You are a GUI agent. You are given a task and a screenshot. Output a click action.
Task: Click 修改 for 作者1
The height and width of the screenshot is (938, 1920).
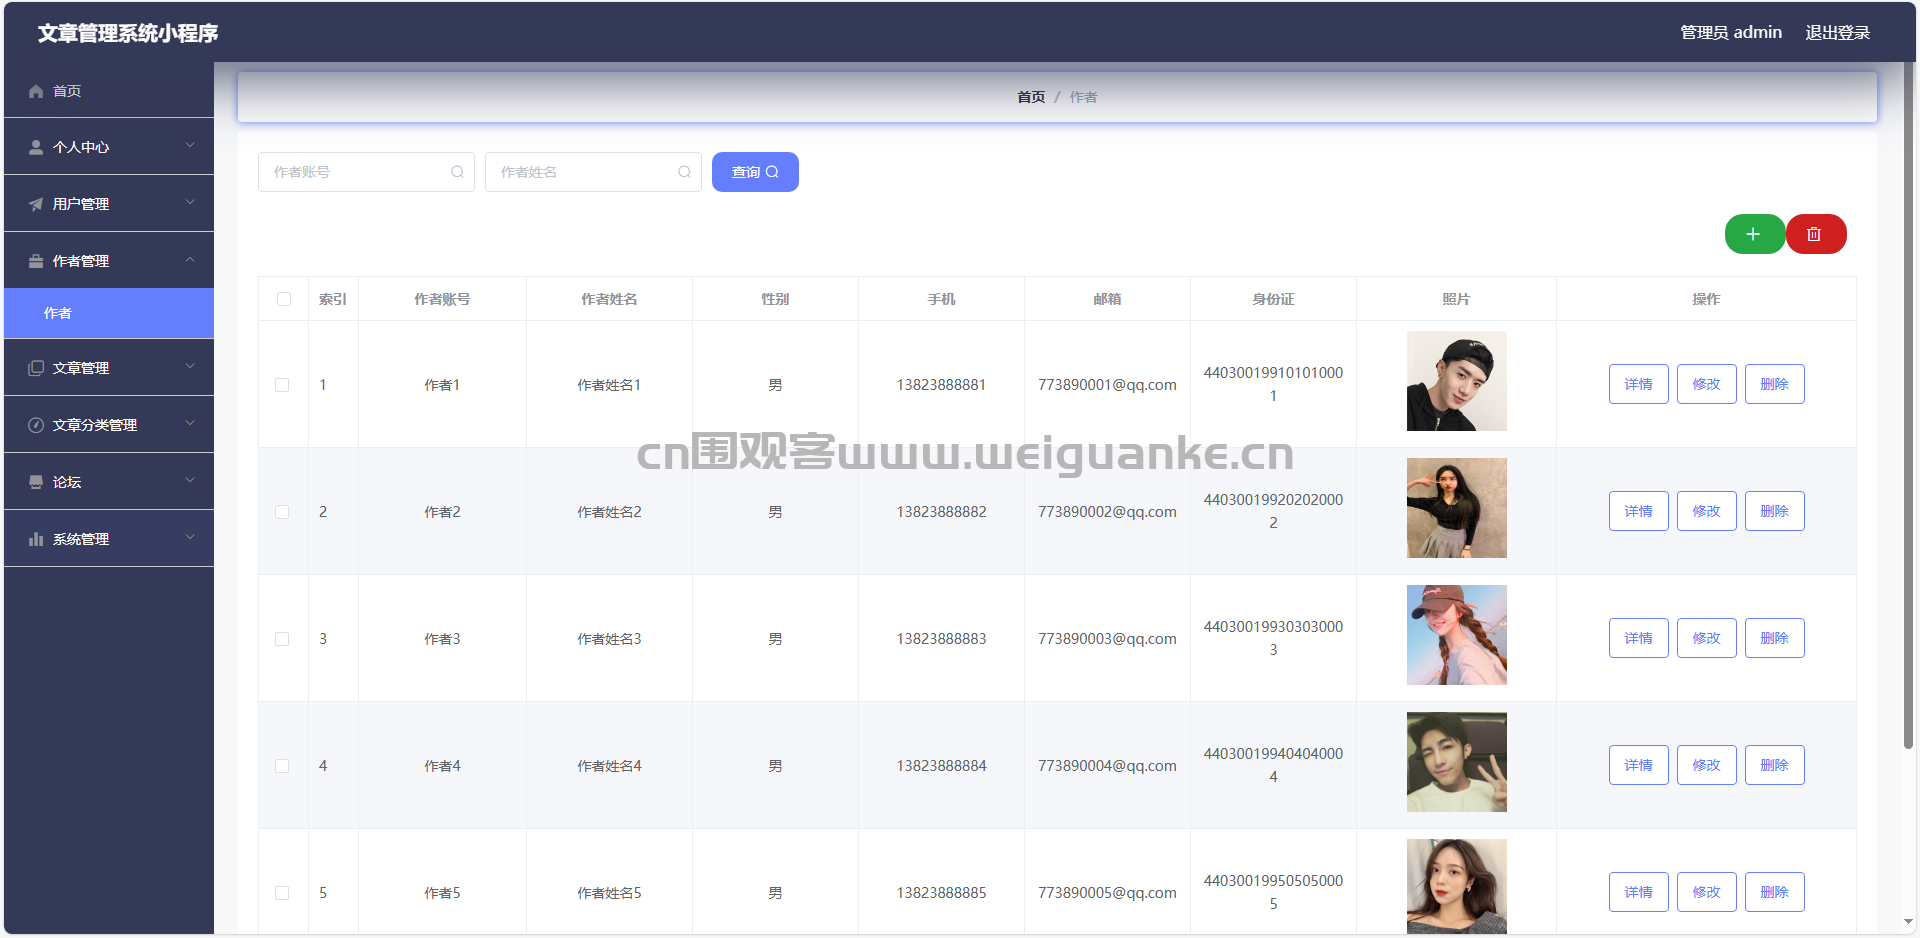[x=1706, y=384]
